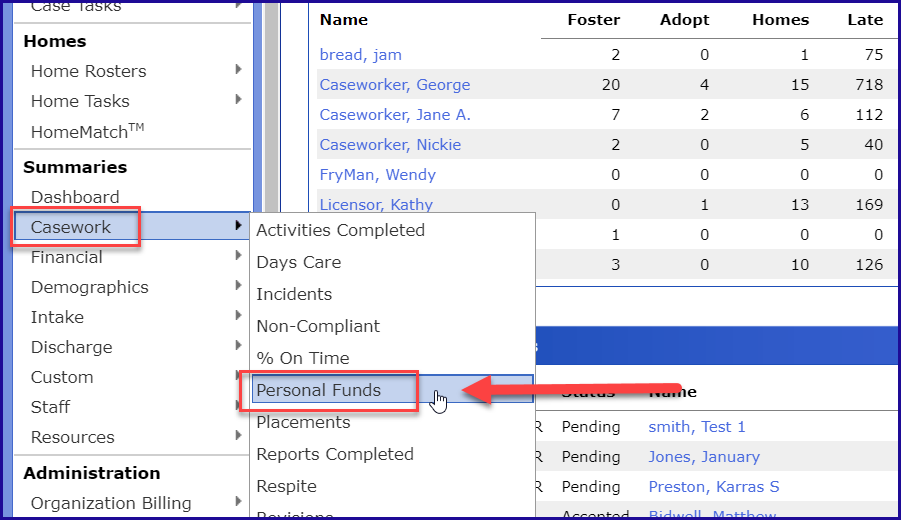Screen dimensions: 901x520
Task: Expand the Demographics submenu arrow
Action: coord(238,286)
